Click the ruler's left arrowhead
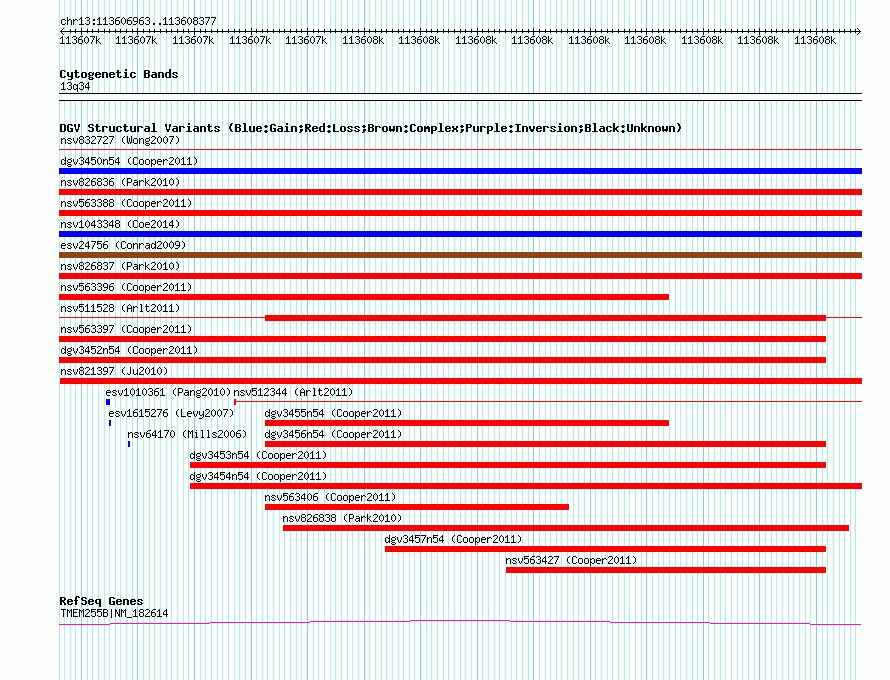The width and height of the screenshot is (890, 680). [62, 31]
